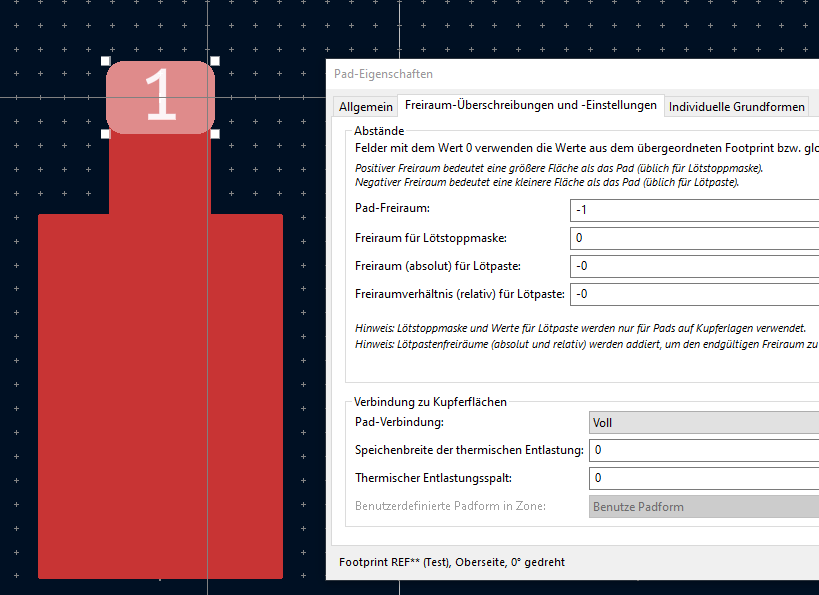The width and height of the screenshot is (819, 595).
Task: Click the Speichenbreite der thermischen Entlastung field
Action: (704, 450)
